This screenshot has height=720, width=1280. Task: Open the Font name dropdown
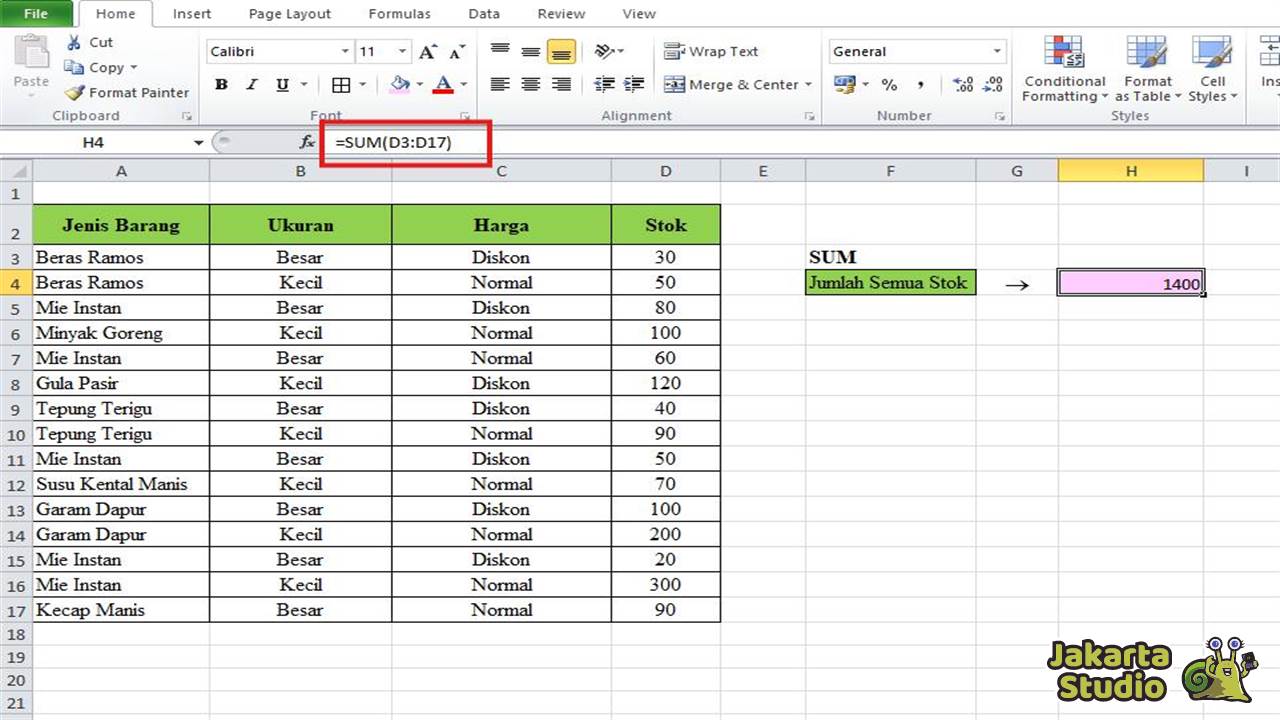click(345, 51)
